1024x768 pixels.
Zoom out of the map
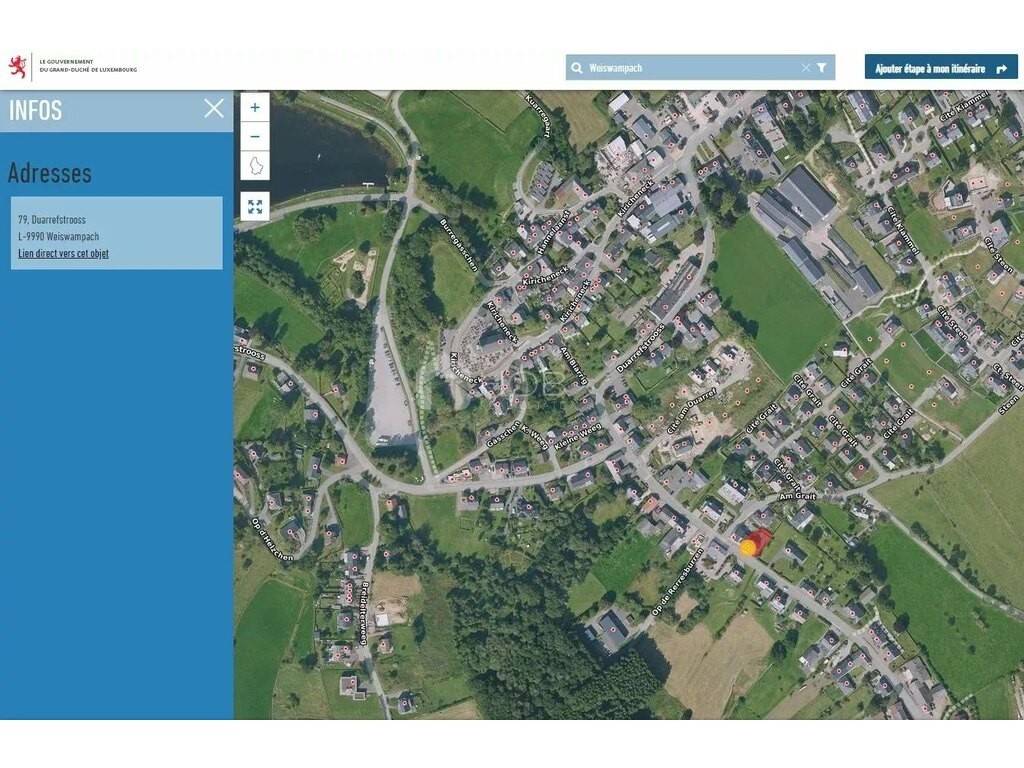tap(255, 136)
